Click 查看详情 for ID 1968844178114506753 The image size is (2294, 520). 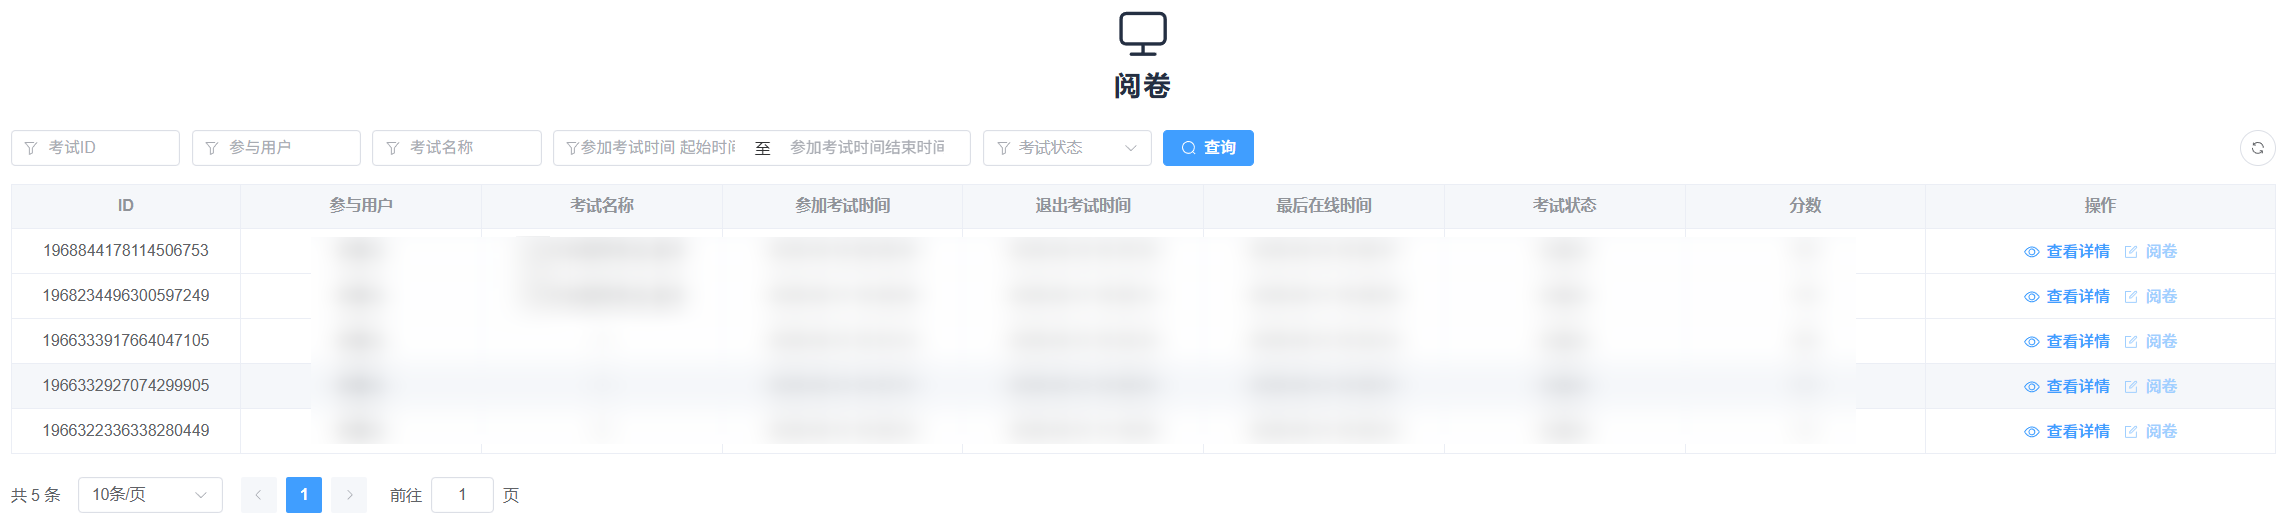(2066, 252)
